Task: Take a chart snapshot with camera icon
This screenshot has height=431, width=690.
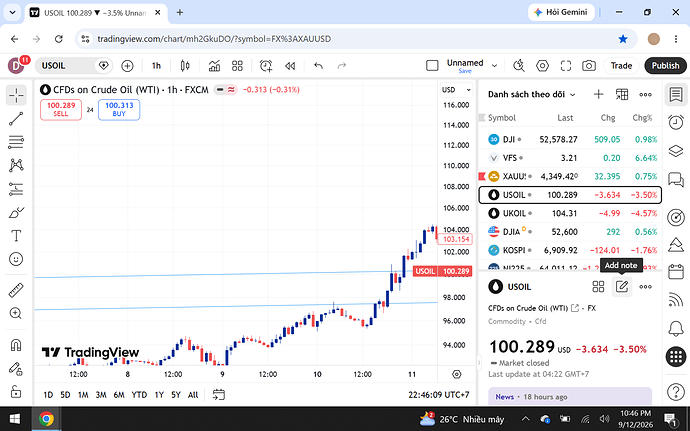Action: [589, 66]
